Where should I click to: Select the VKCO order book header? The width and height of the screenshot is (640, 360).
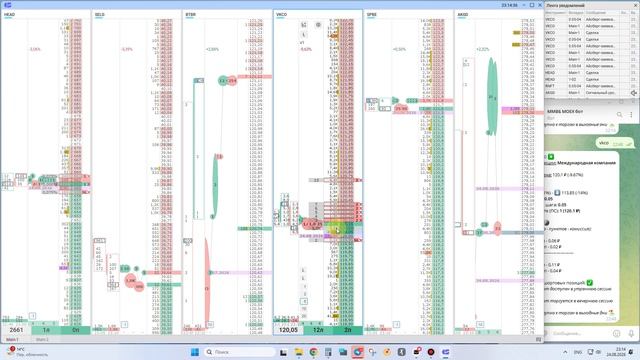(281, 15)
